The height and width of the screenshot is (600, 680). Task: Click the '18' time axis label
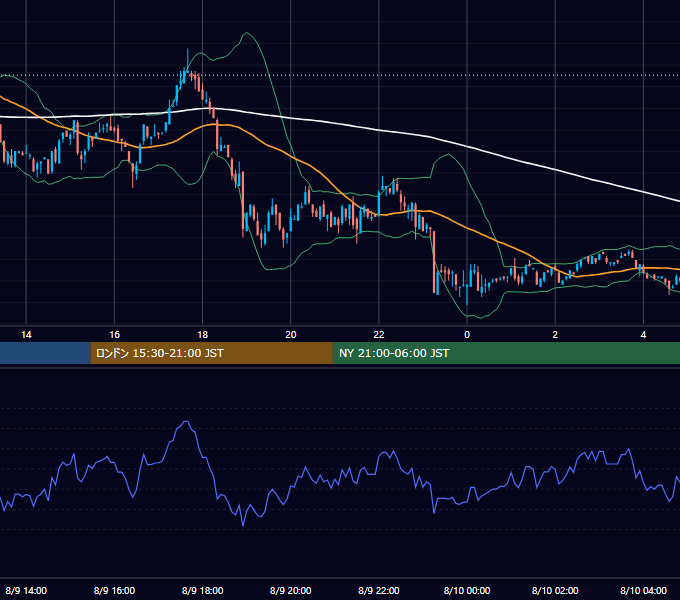pos(203,335)
